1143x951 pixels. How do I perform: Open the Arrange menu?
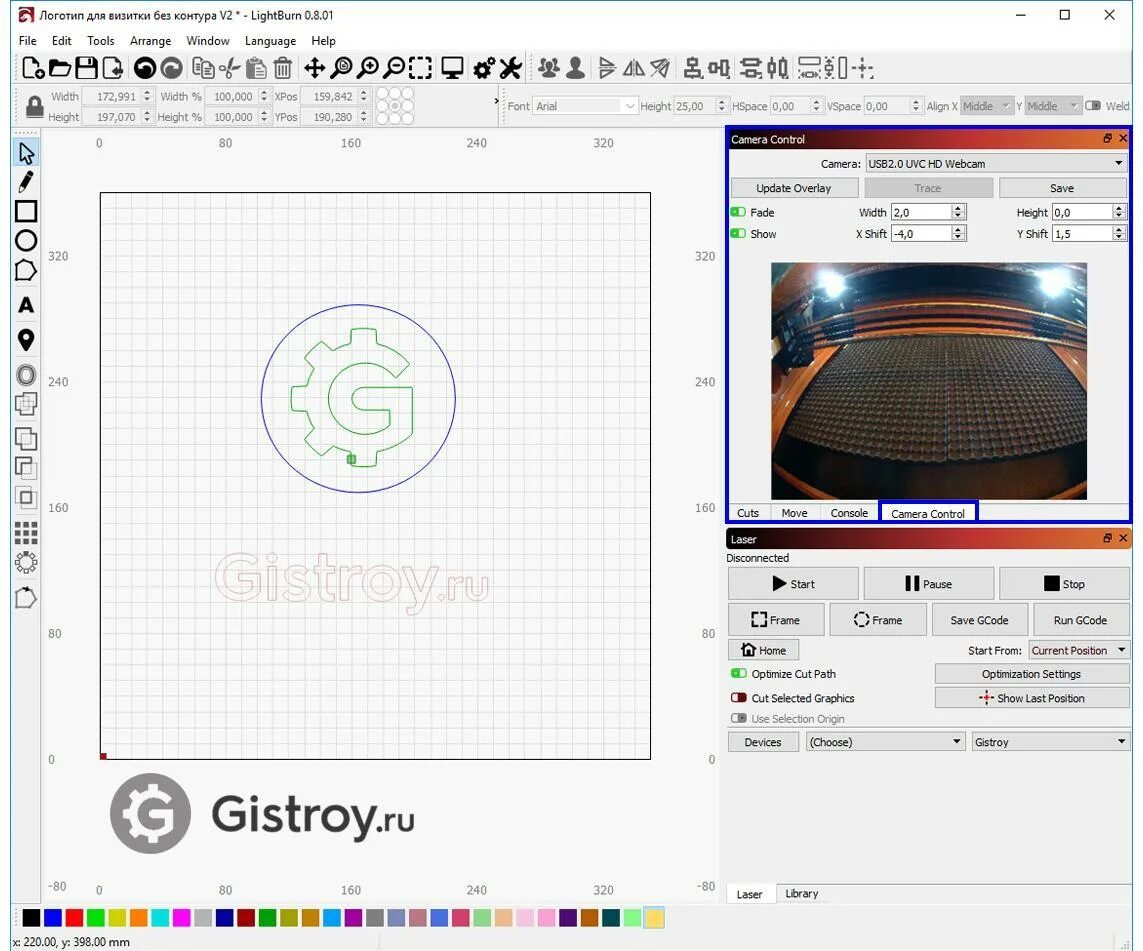tap(150, 41)
